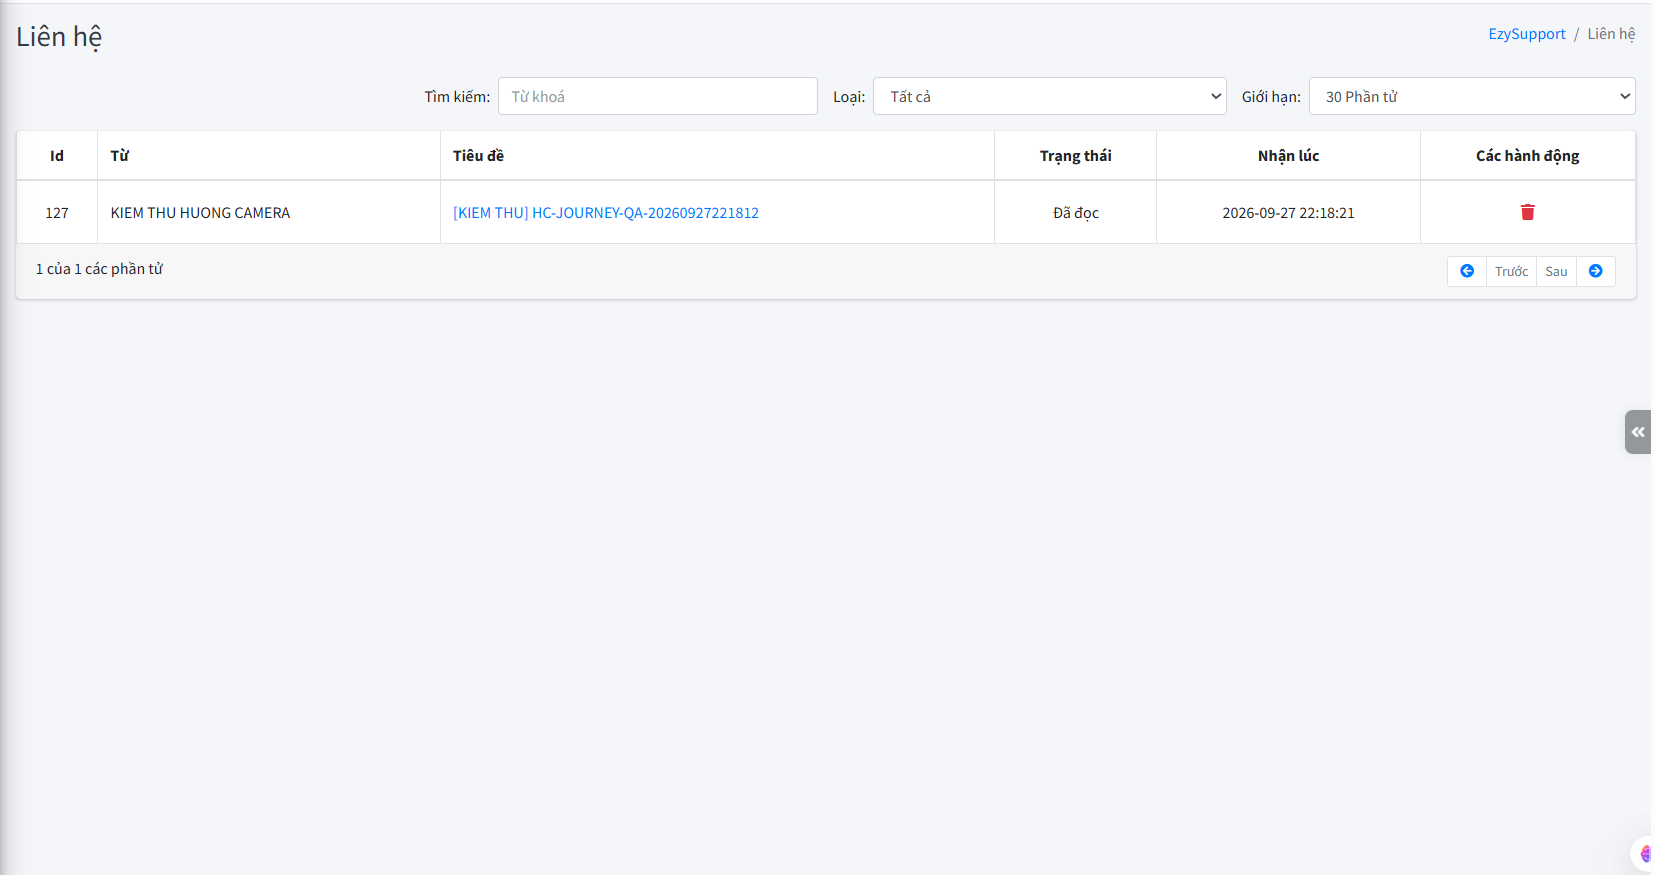Open the KIEM THU HC-JOURNEY-QA message link
1655x875 pixels.
coord(606,213)
